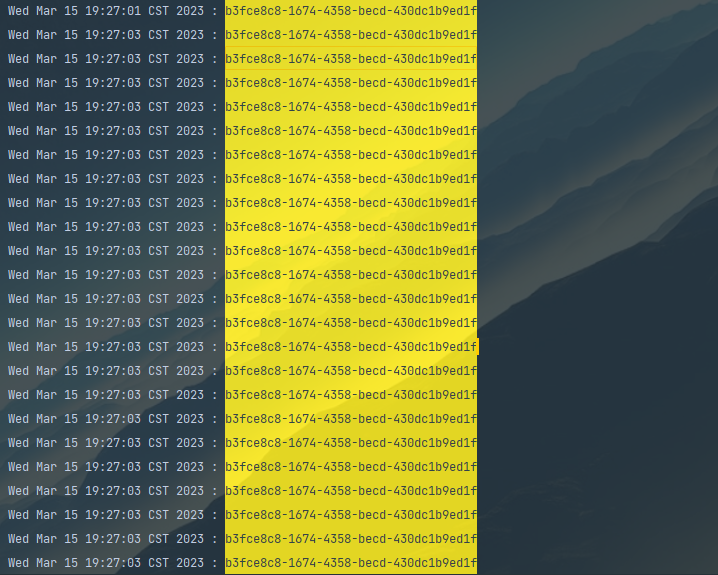Screen dimensions: 718x575
Task: Click "CST" on the bottom-most log line
Action: click(158, 563)
